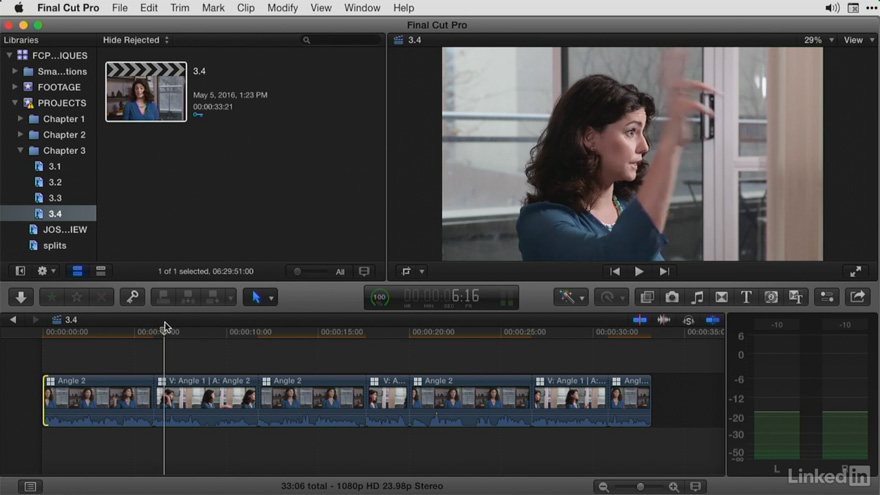Enter full screen viewer mode

855,272
